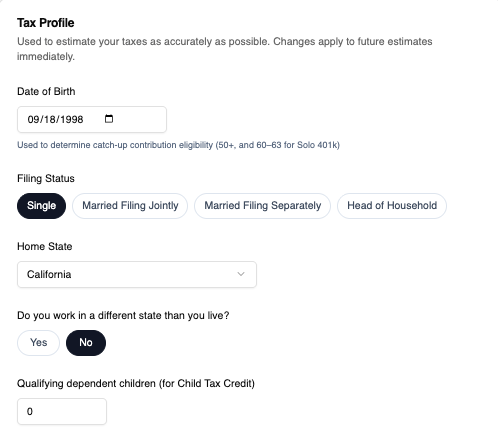Answer Yes to working in a different state
498x435 pixels.
point(38,343)
